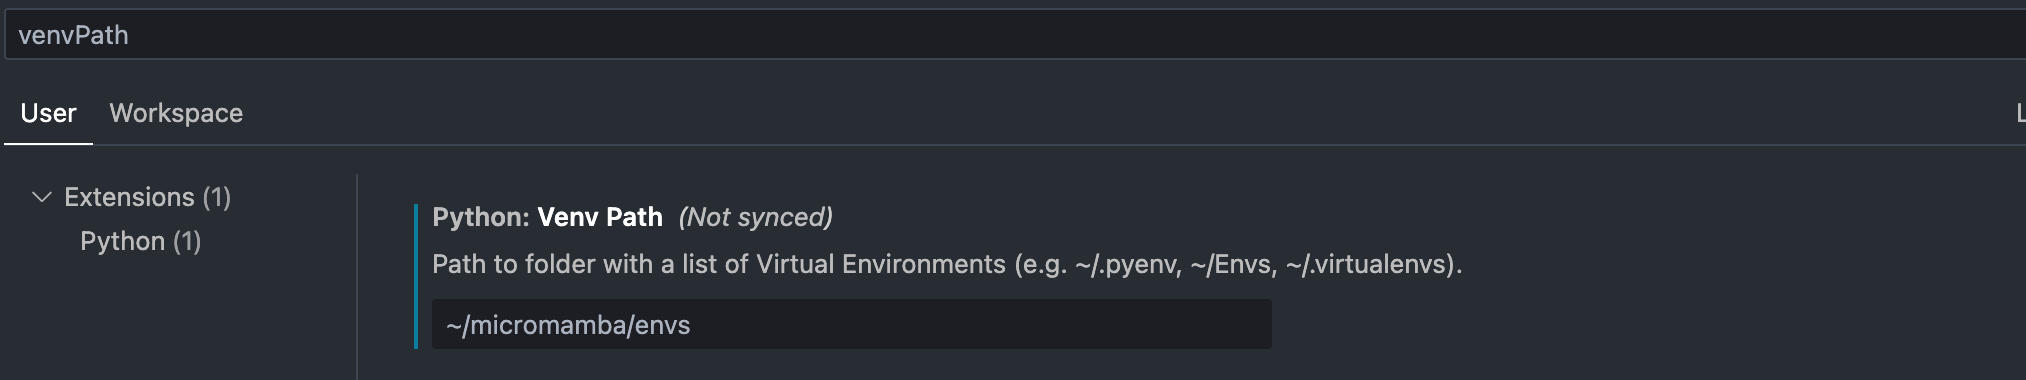Click the (Not synced) indicator label
Viewport: 2026px width, 380px height.
point(755,217)
